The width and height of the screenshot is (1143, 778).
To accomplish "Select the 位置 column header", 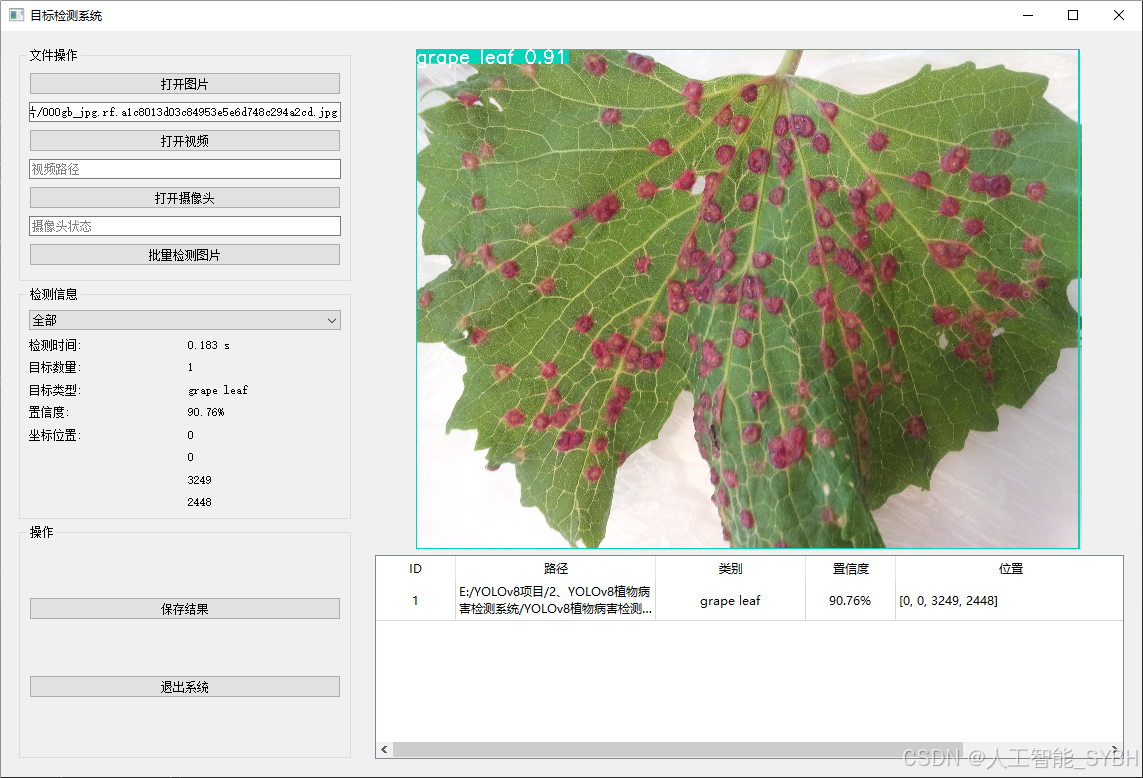I will tap(1010, 569).
